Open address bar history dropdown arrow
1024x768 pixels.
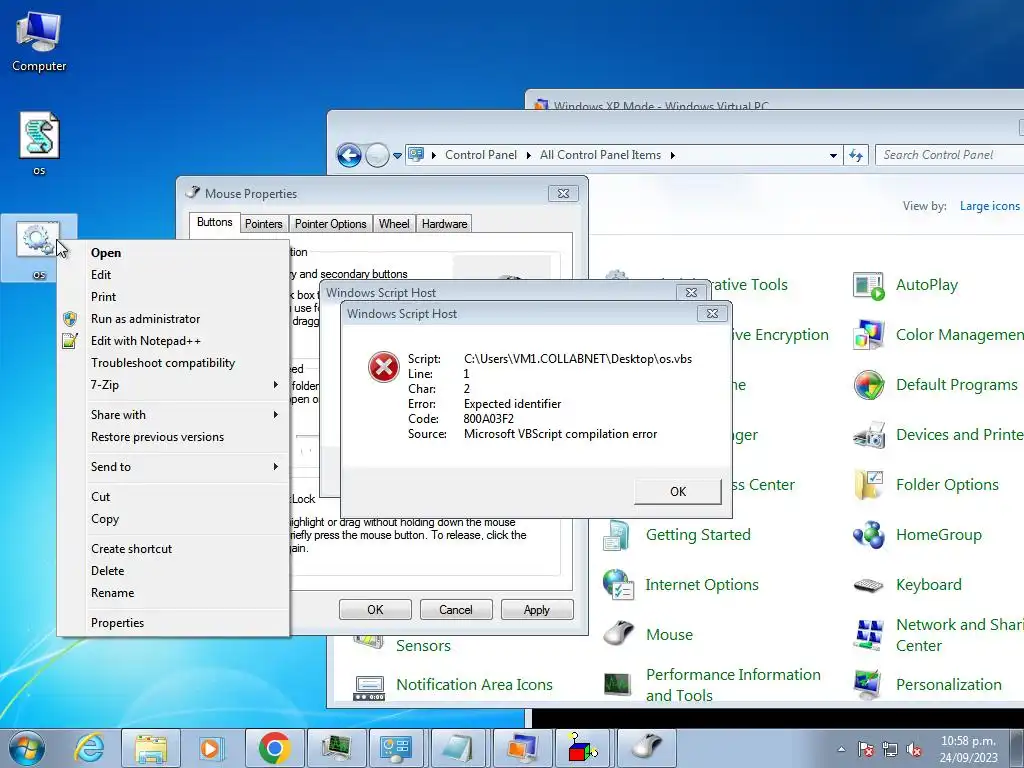(833, 155)
